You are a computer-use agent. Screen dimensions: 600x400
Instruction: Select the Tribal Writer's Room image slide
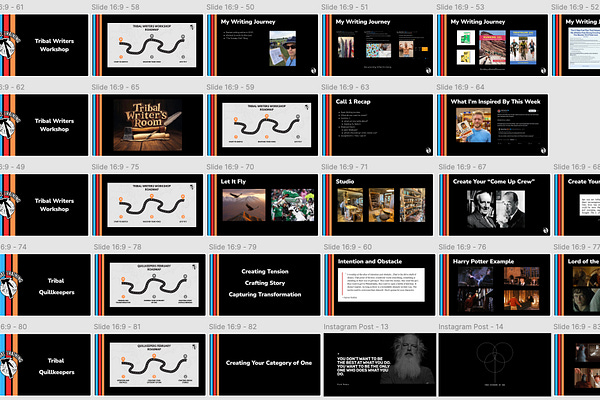click(x=148, y=125)
